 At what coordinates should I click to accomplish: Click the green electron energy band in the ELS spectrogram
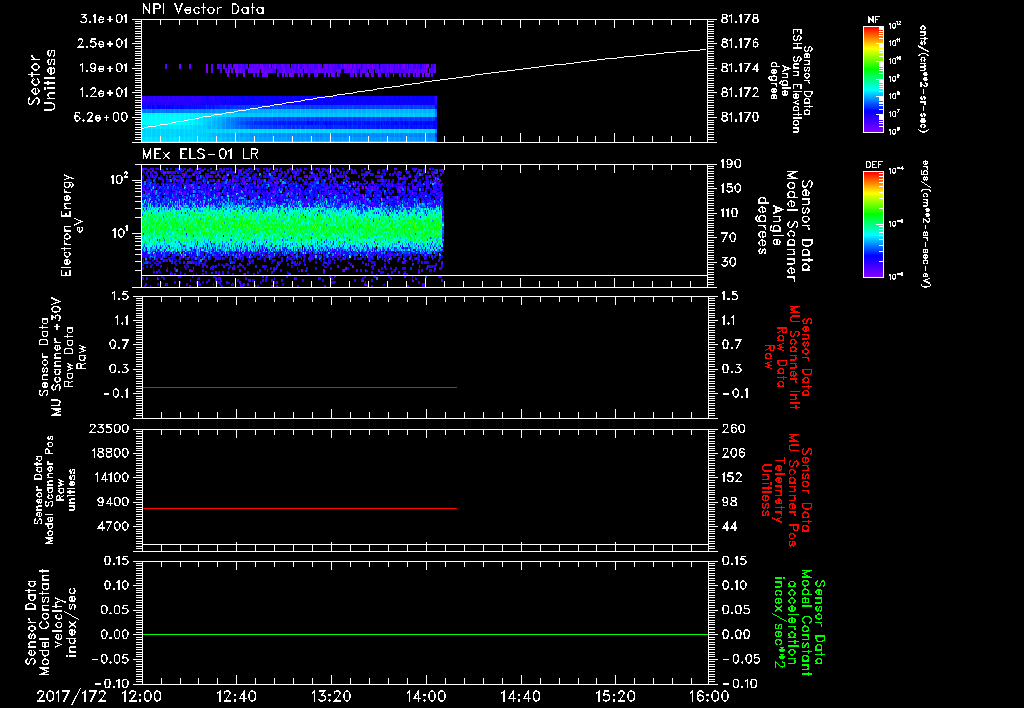point(293,229)
